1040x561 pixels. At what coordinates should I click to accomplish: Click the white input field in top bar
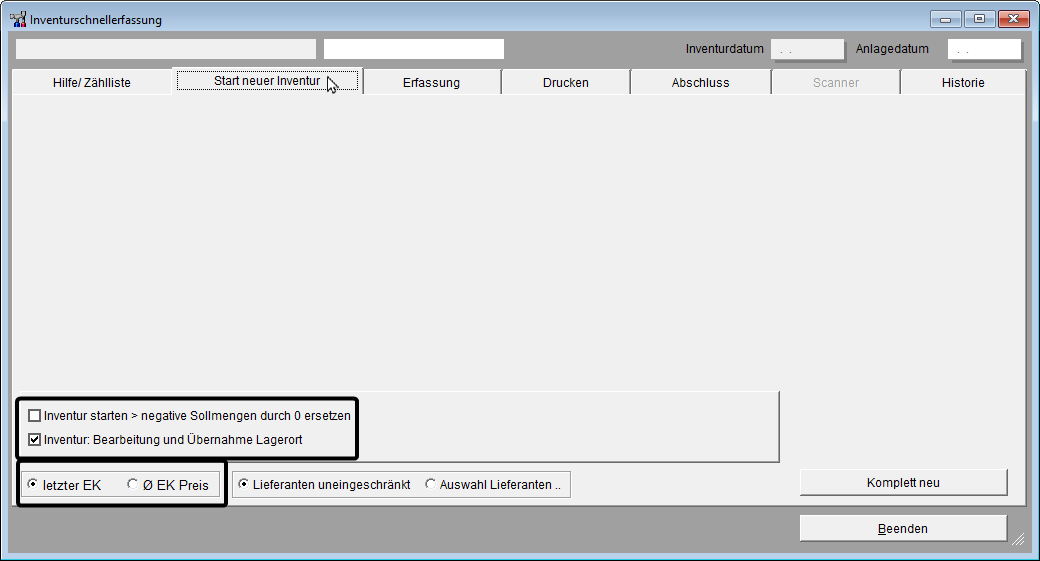click(x=414, y=49)
